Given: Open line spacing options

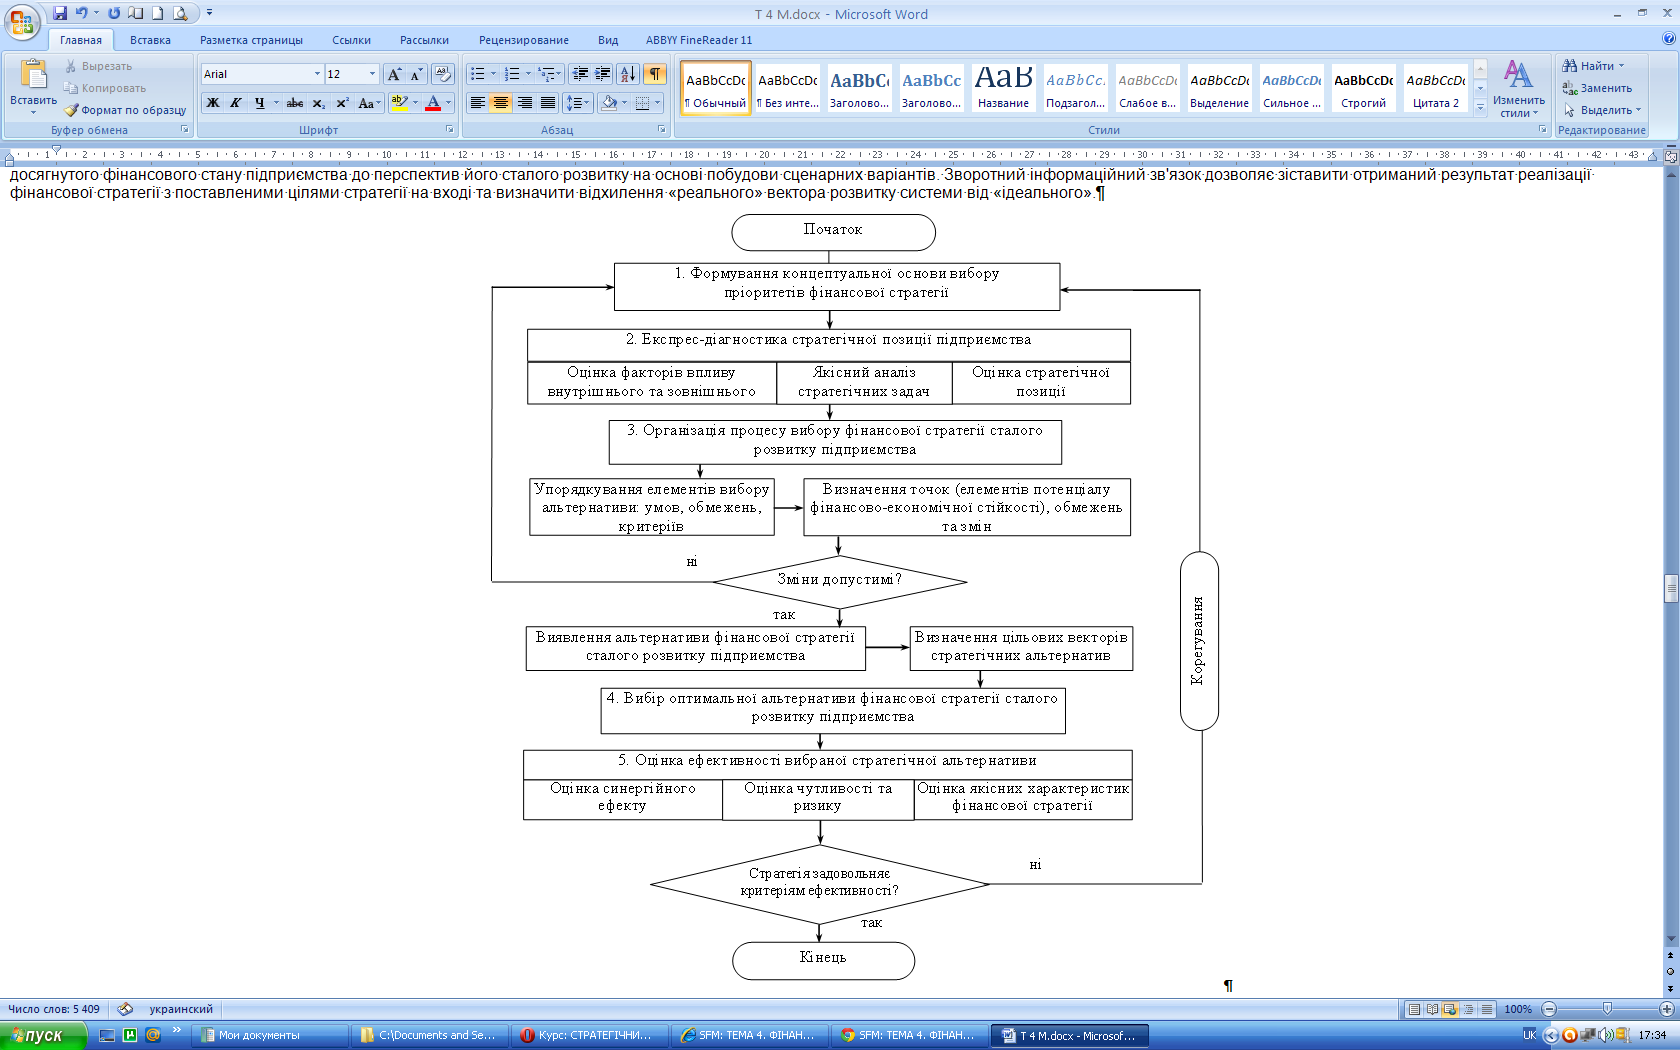Looking at the screenshot, I should click(577, 103).
